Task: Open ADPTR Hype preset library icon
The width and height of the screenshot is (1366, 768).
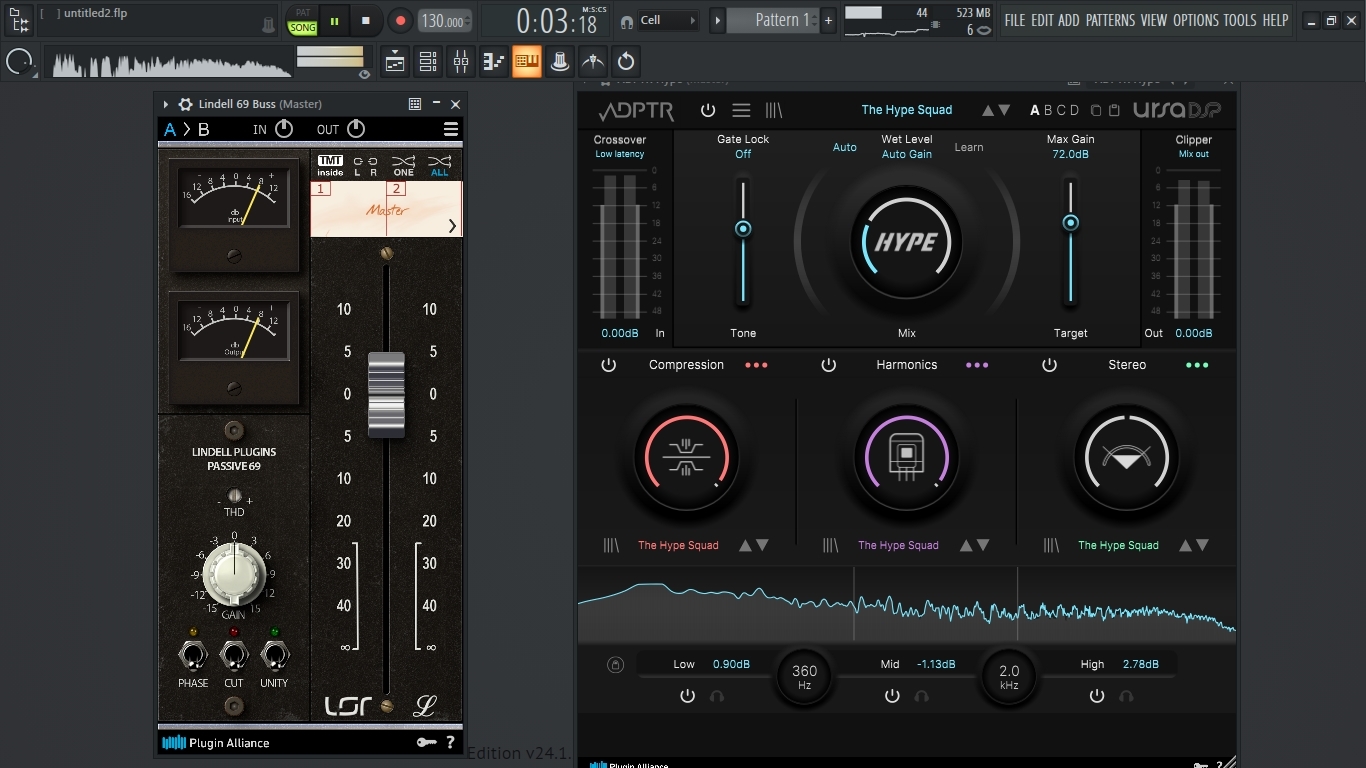Action: tap(774, 110)
